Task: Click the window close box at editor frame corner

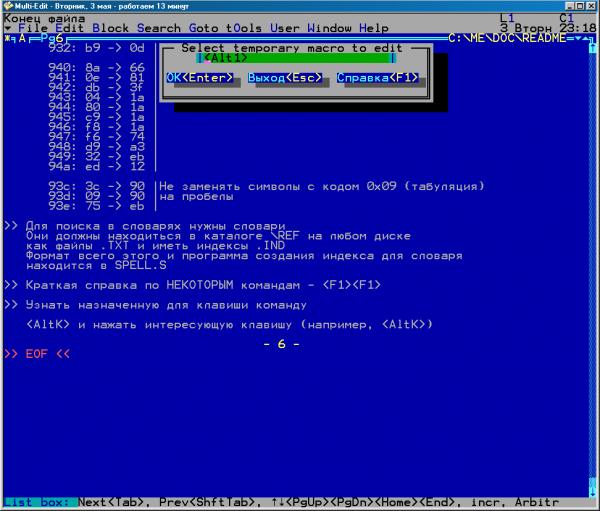Action: pos(5,38)
